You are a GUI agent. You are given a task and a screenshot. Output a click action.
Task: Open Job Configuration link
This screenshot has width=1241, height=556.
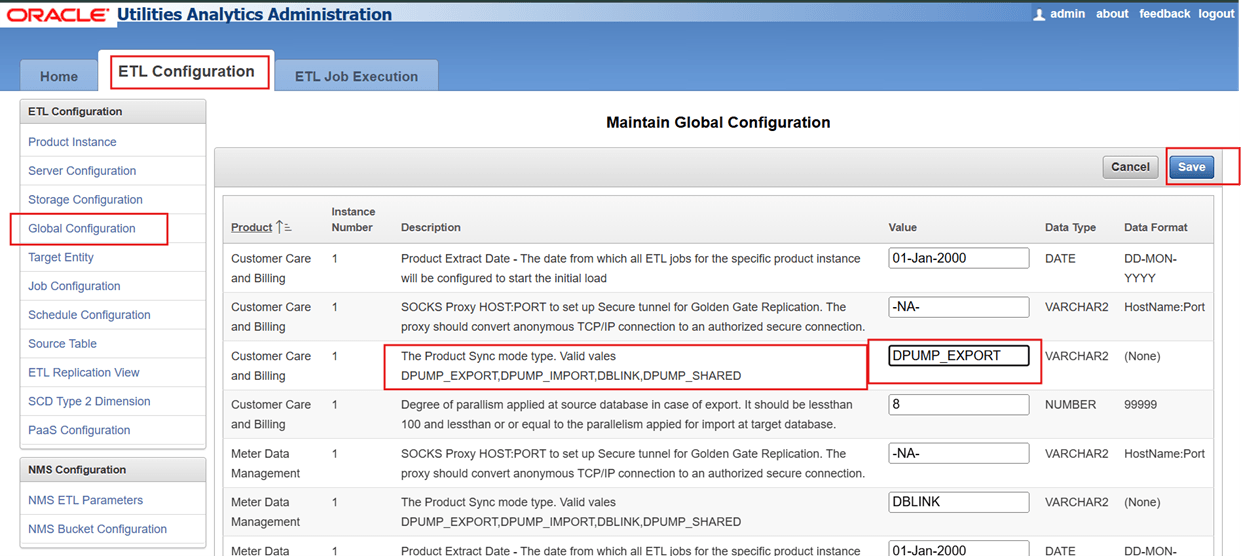(74, 286)
